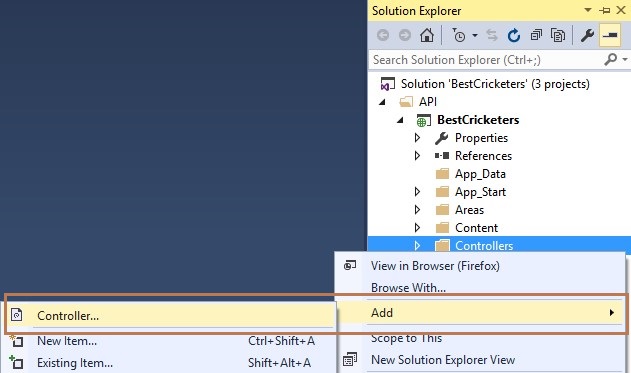Collapse the BestCricketers project node
Viewport: 631px width, 373px height.
pyautogui.click(x=400, y=120)
